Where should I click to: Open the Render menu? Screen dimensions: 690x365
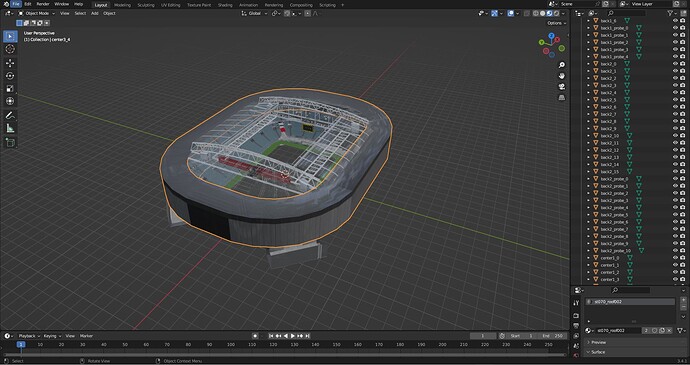[x=43, y=4]
